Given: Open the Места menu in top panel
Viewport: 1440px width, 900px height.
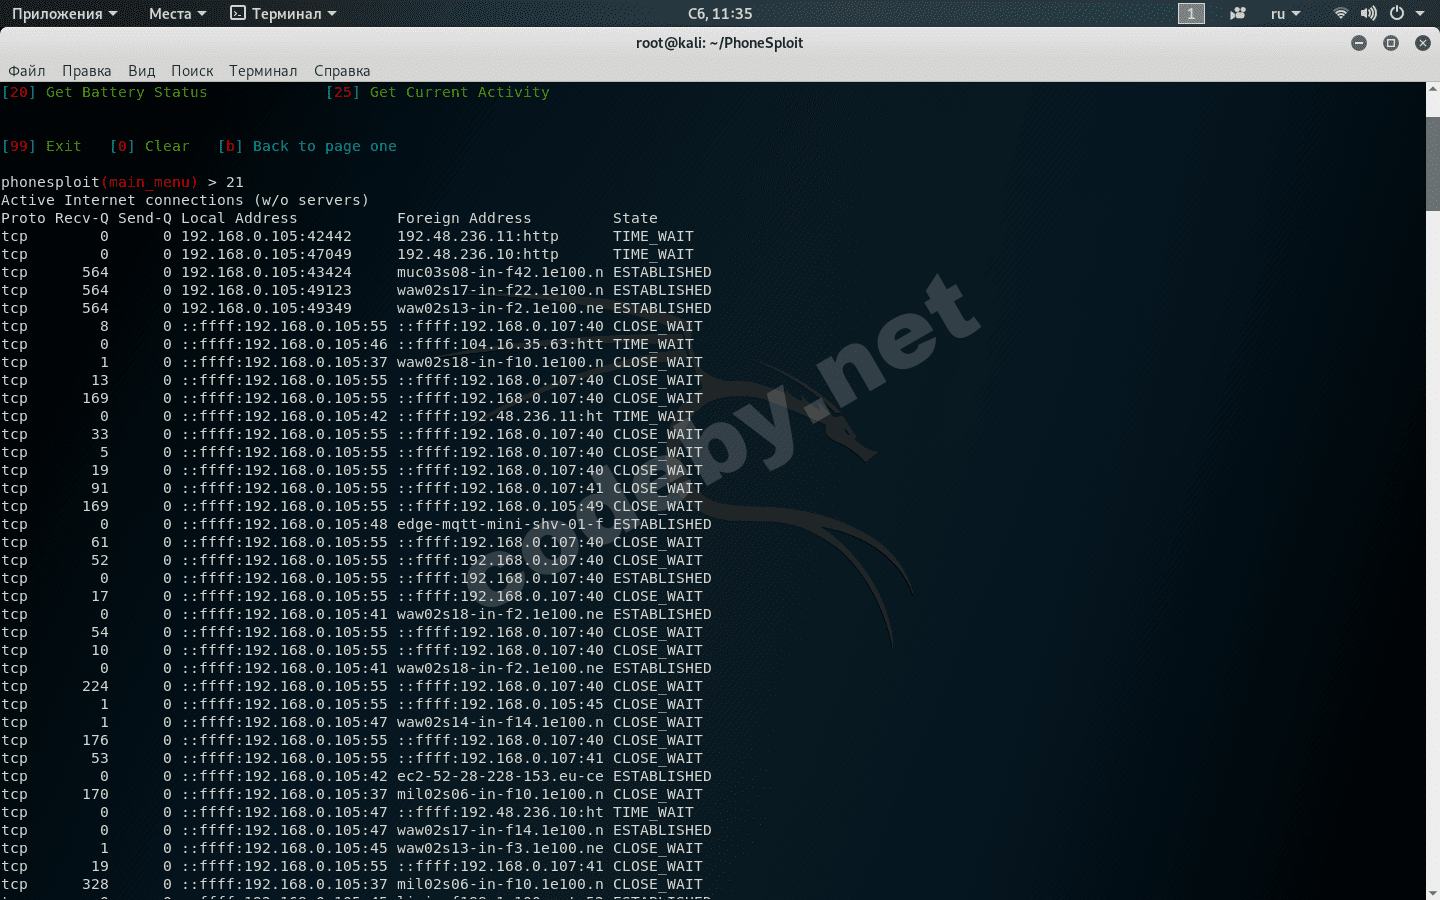Looking at the screenshot, I should tap(177, 13).
